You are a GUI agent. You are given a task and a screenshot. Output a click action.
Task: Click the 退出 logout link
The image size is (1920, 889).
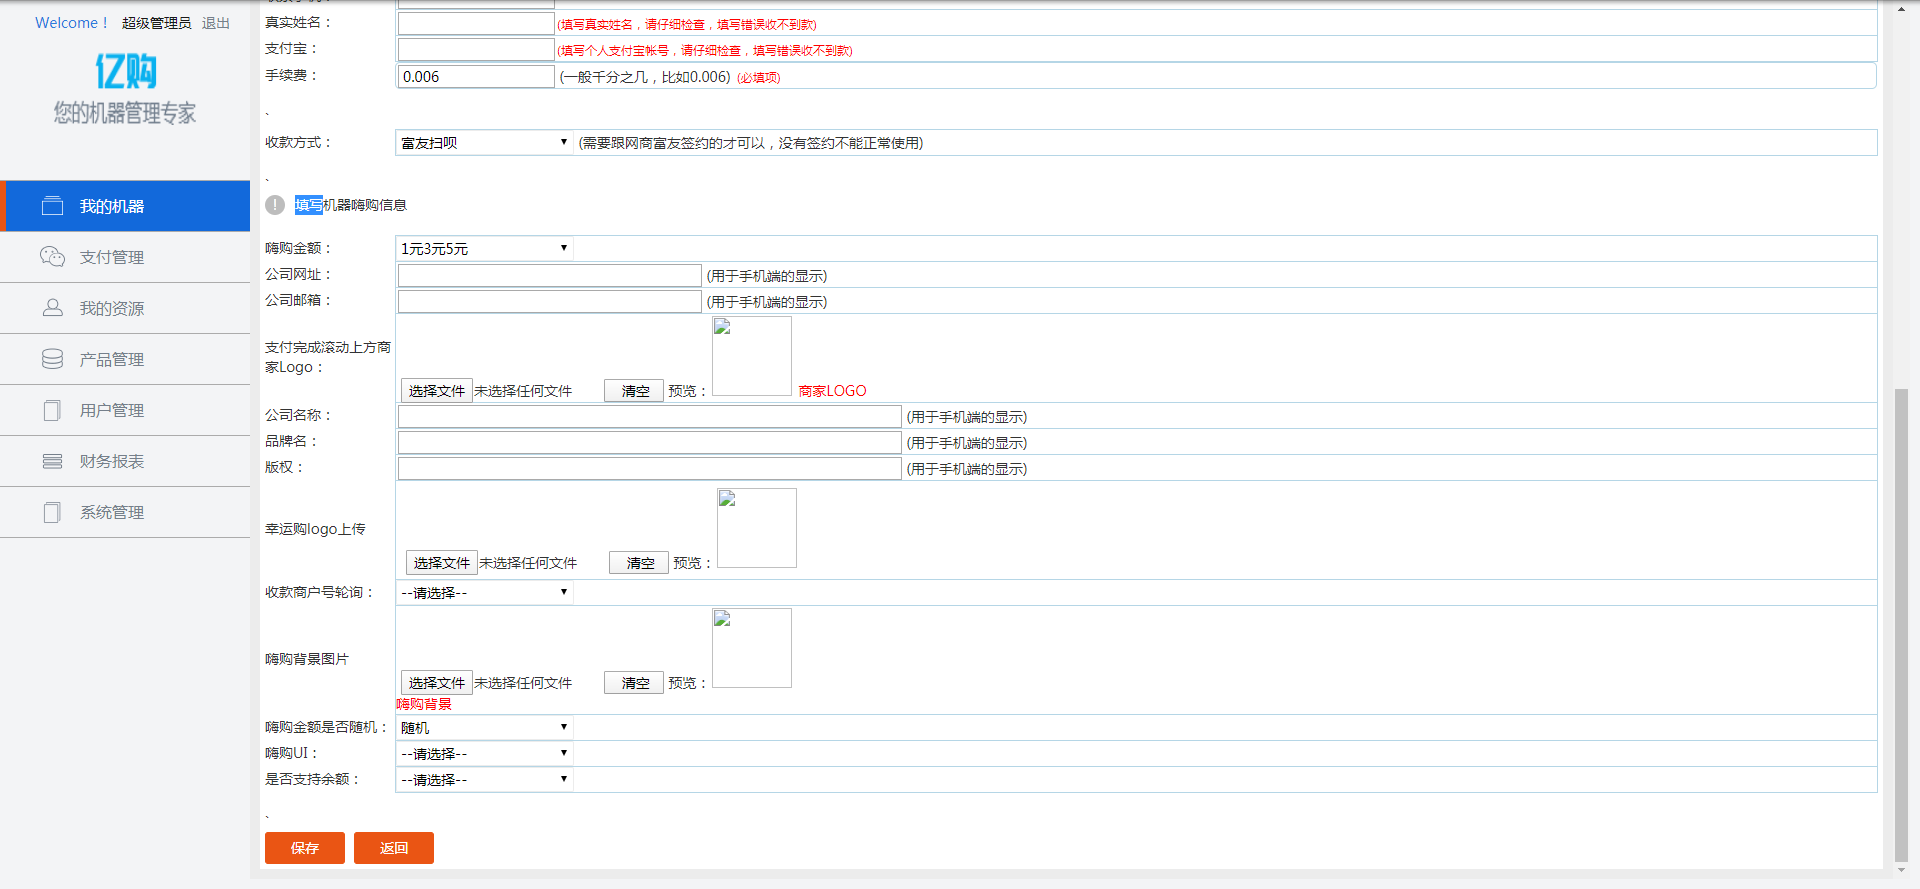[x=215, y=23]
